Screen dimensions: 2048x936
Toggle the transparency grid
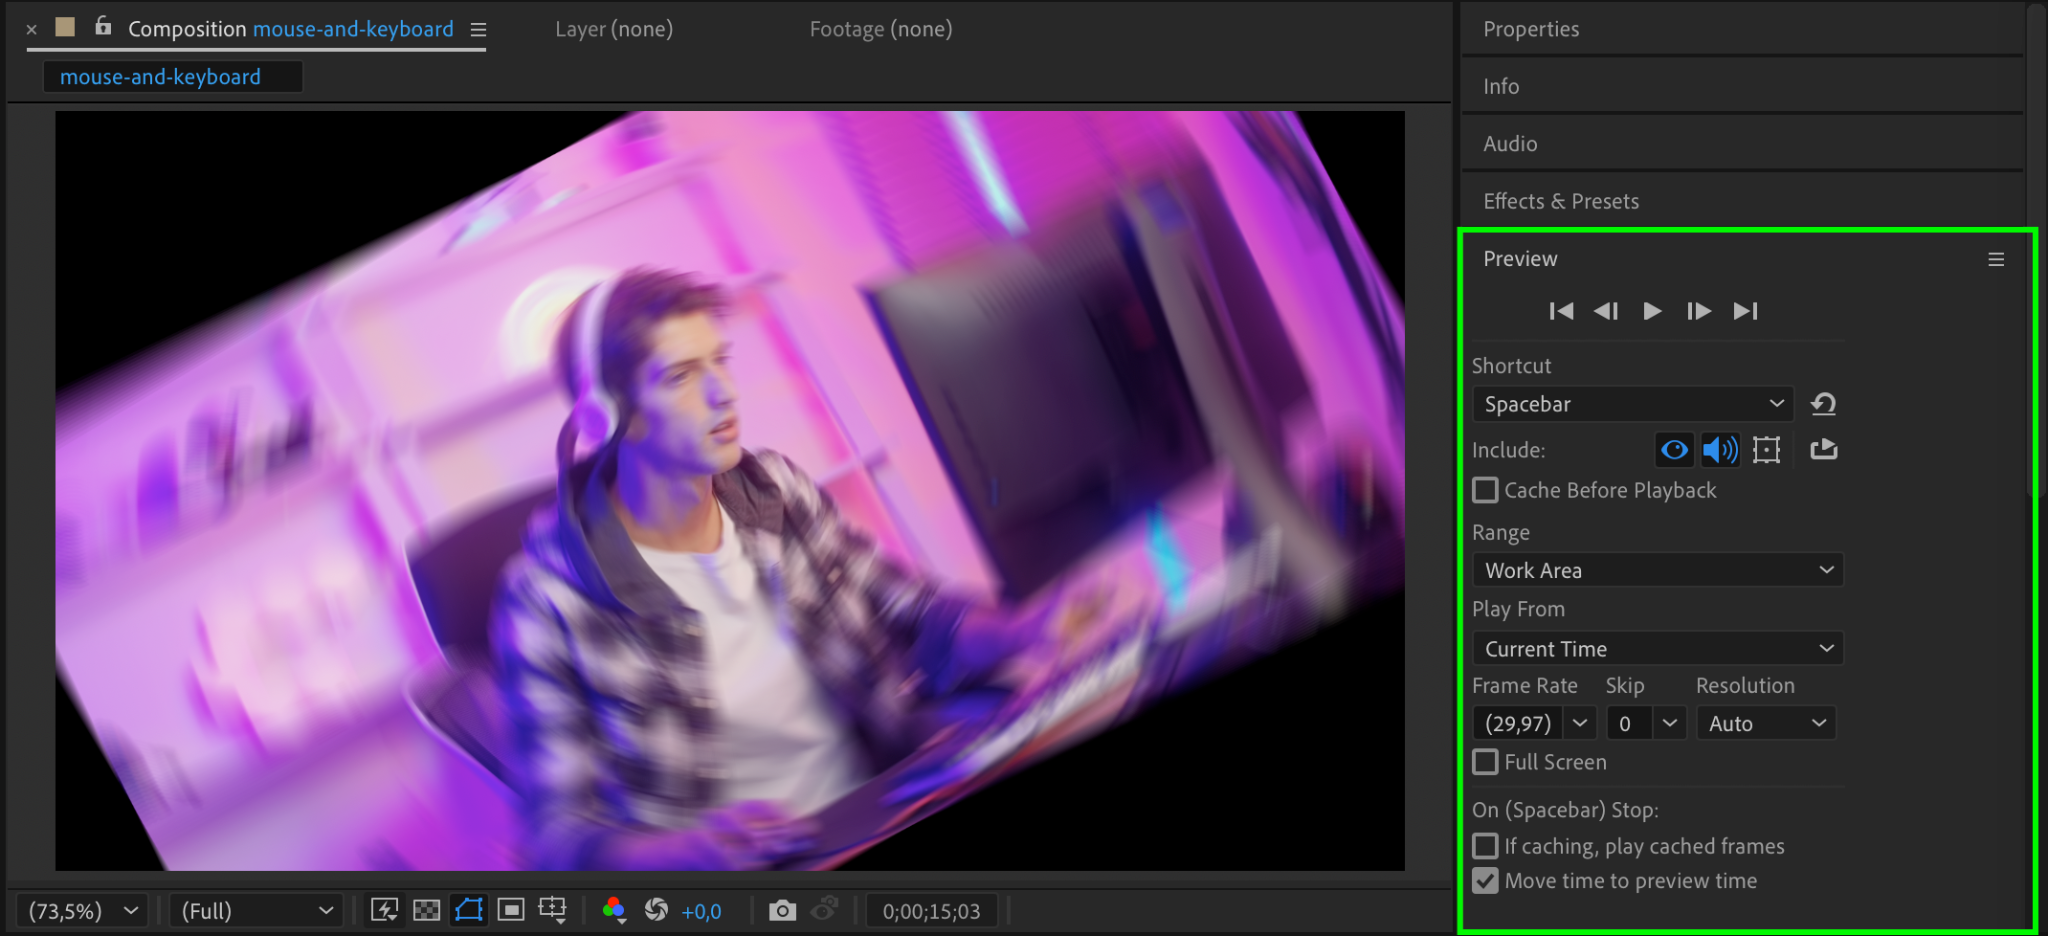(x=427, y=910)
